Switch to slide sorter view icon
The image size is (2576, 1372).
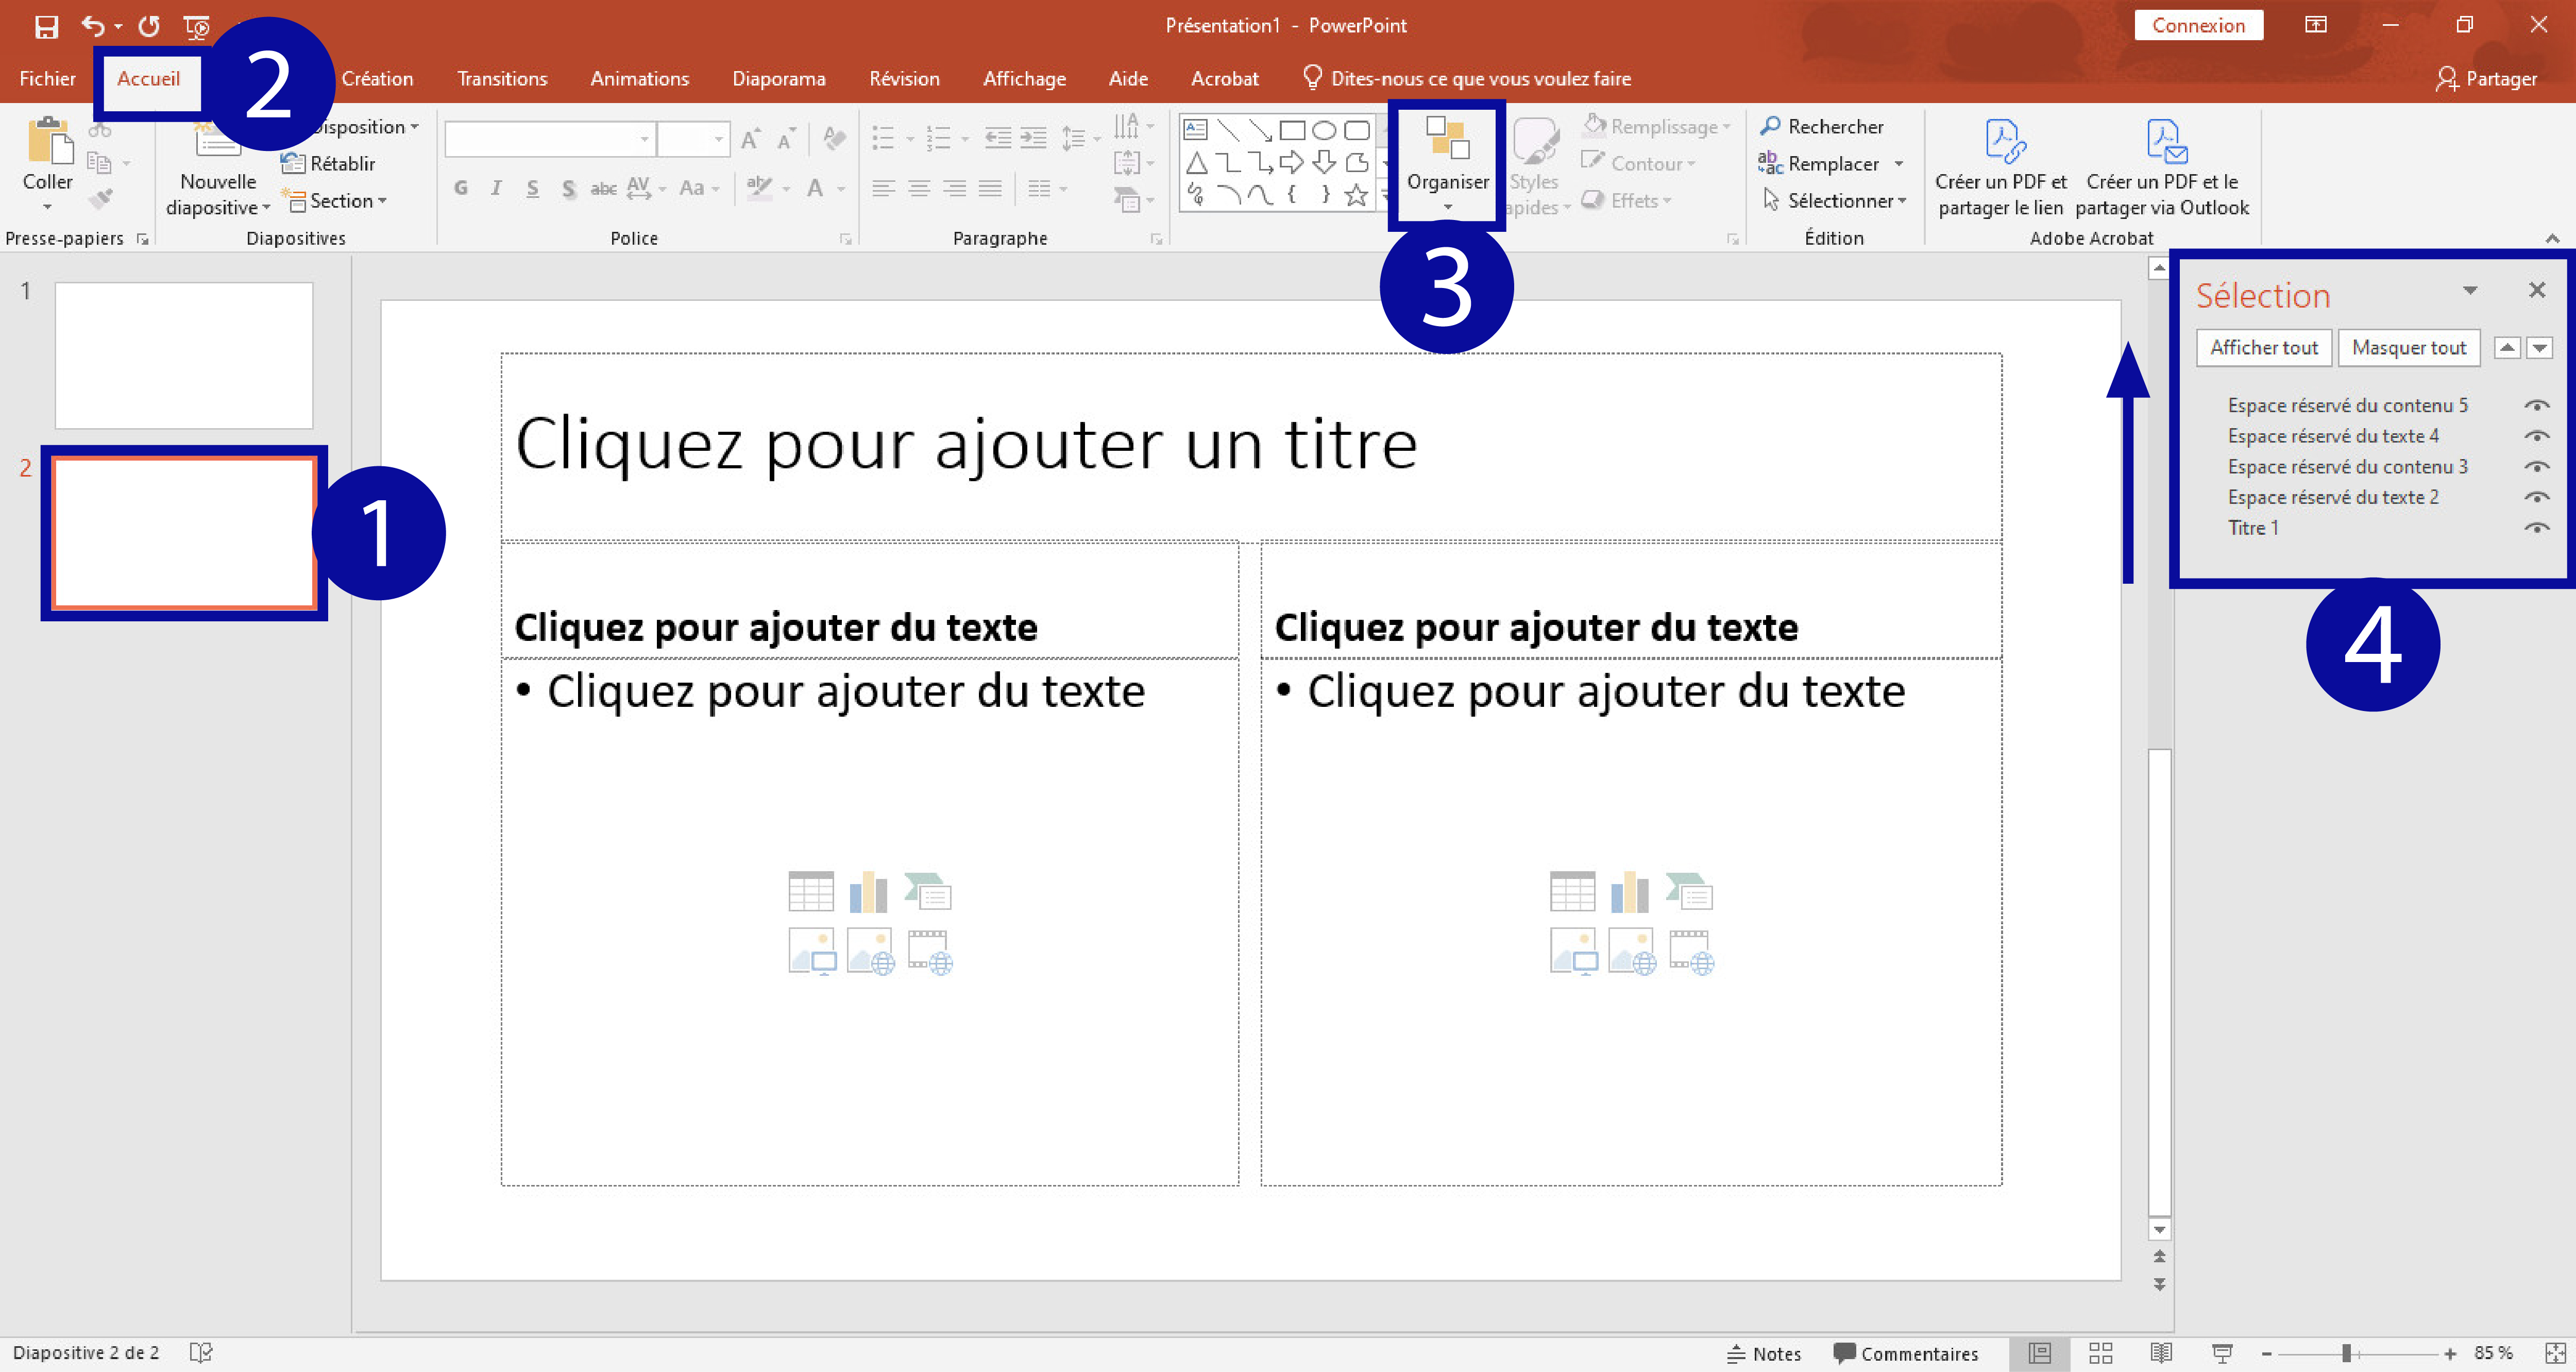pyautogui.click(x=2100, y=1353)
